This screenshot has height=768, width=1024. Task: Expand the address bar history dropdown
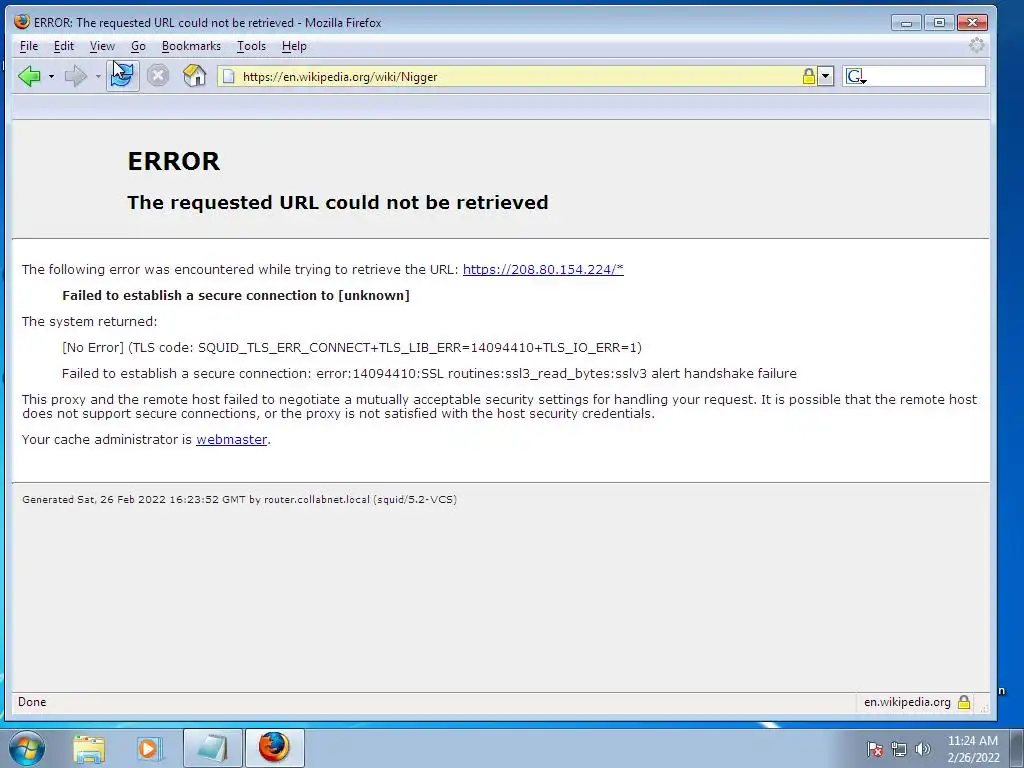(x=825, y=76)
